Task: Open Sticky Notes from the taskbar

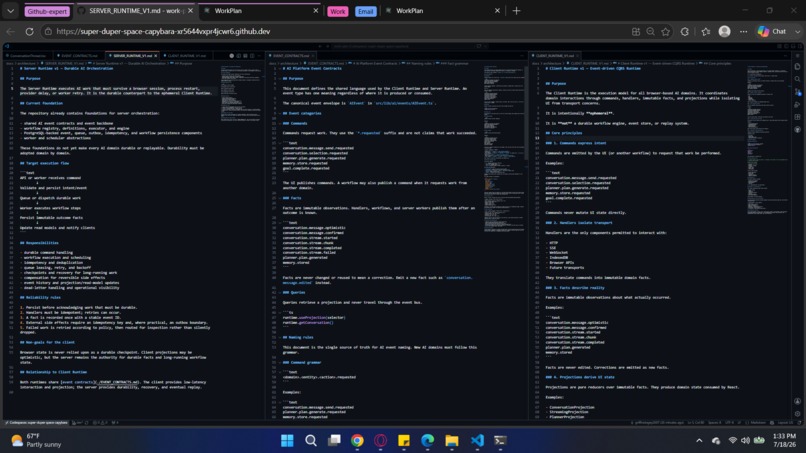Action: coord(404,440)
